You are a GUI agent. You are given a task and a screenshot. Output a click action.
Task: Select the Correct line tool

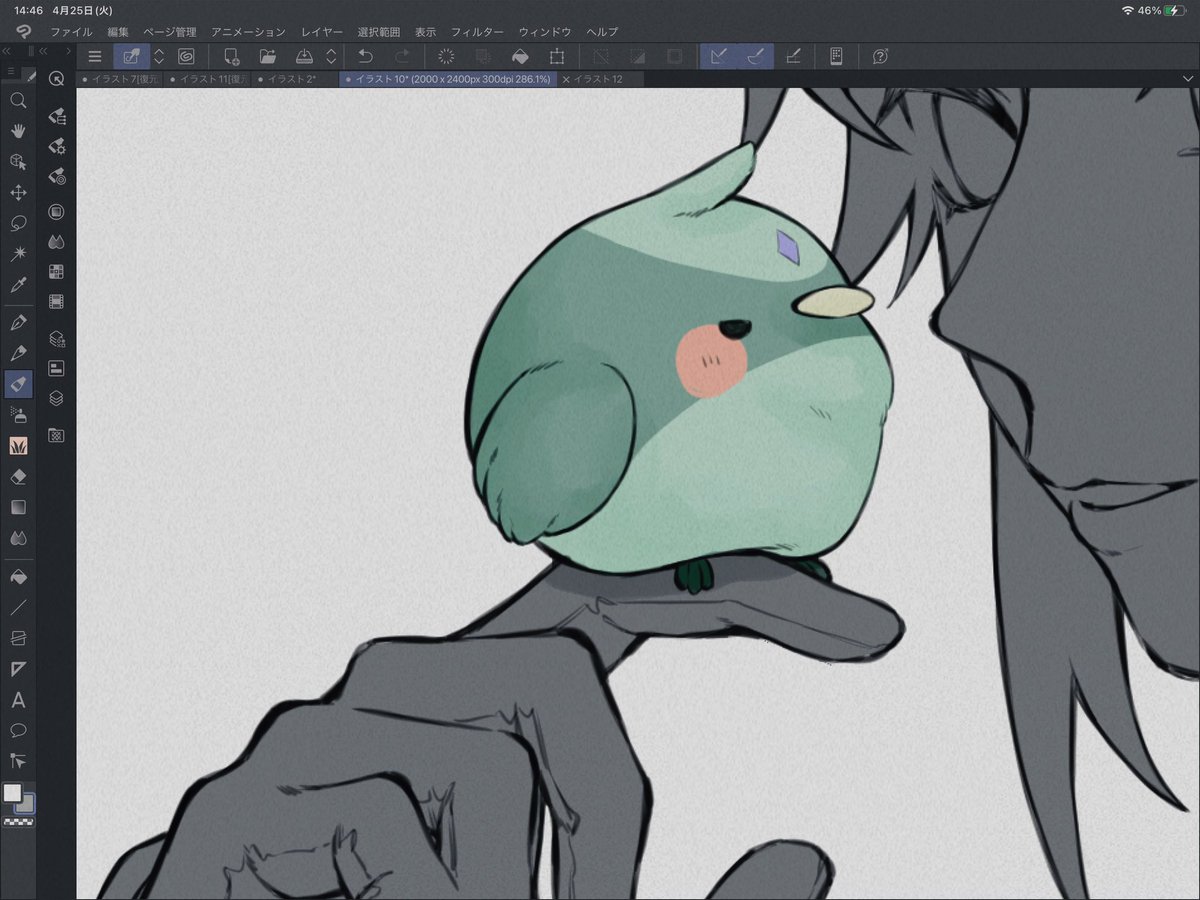click(x=18, y=761)
